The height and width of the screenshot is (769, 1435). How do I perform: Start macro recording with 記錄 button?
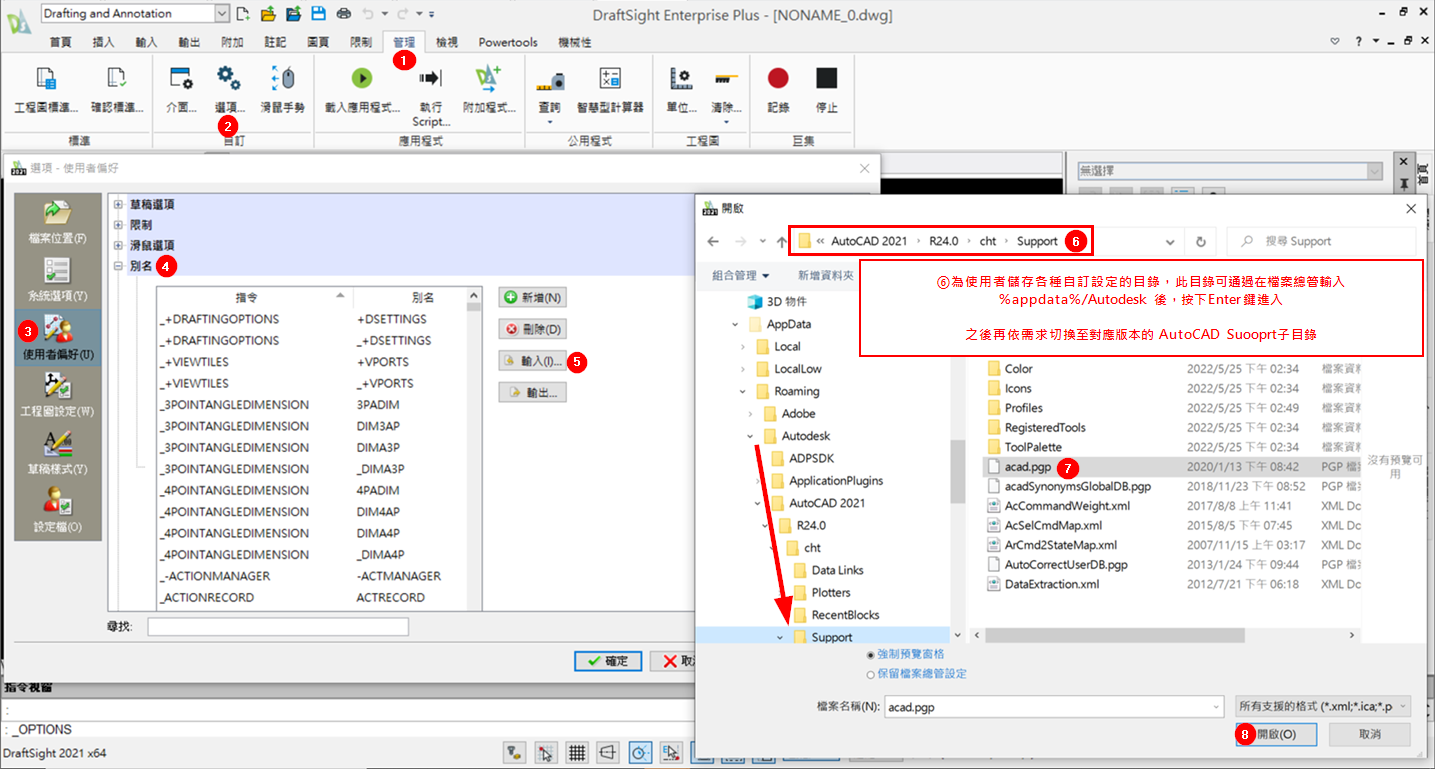778,78
